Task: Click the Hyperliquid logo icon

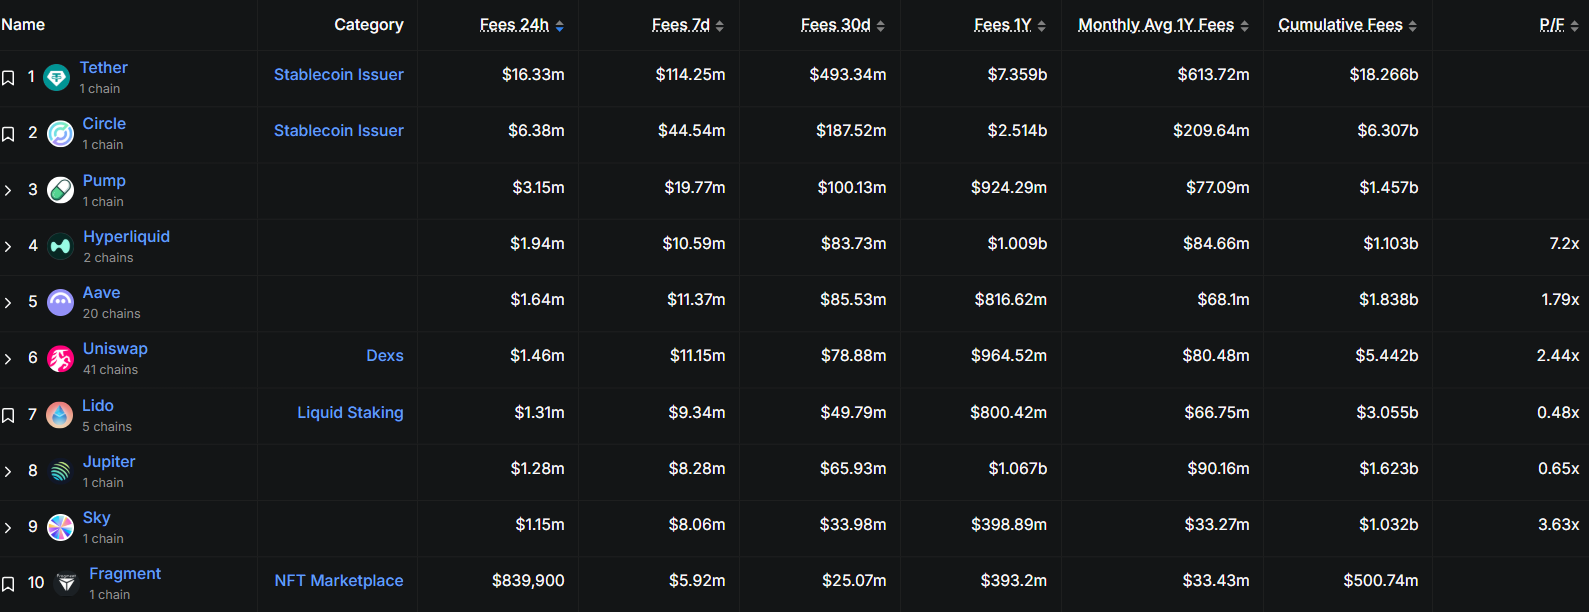Action: coord(60,246)
